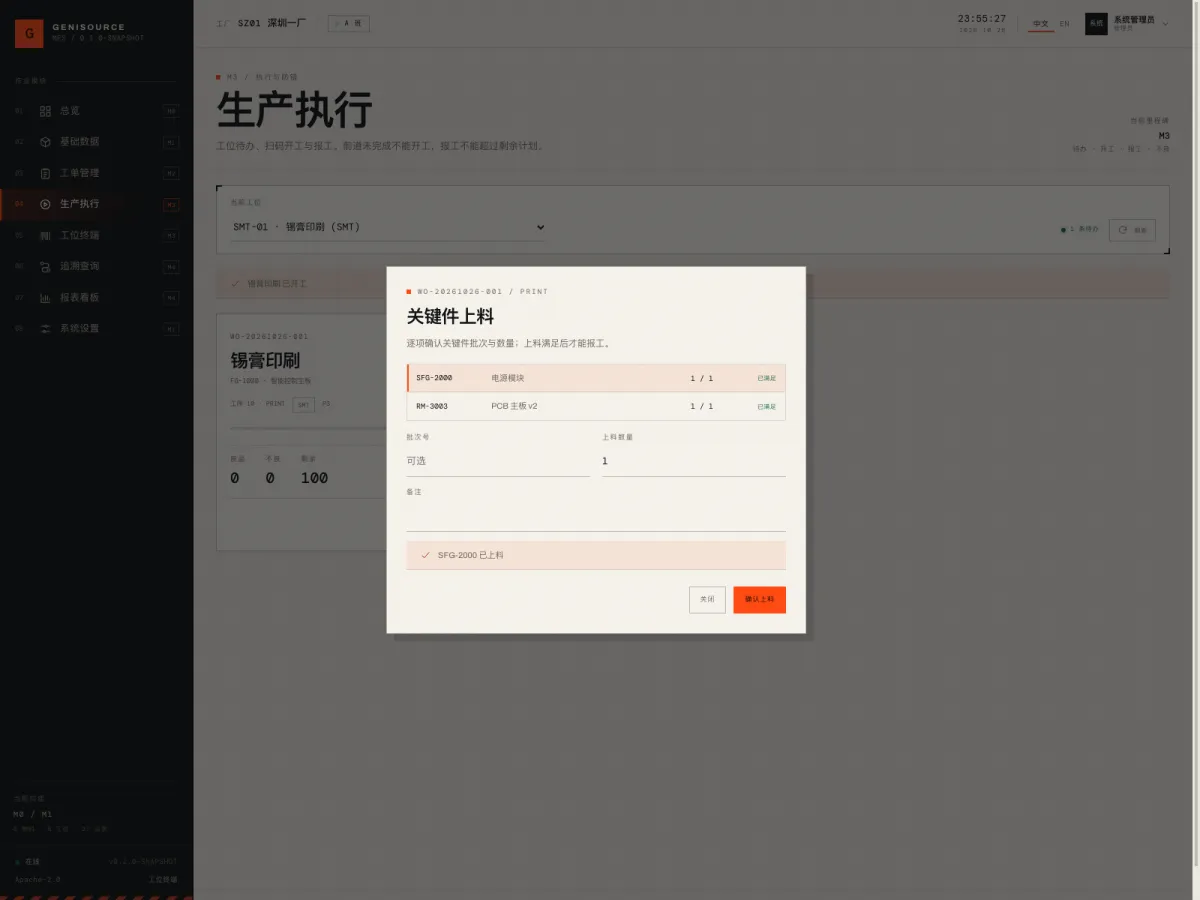Image resolution: width=1200 pixels, height=900 pixels.
Task: Click the refresh icon beside 刷新
Action: pos(1123,230)
